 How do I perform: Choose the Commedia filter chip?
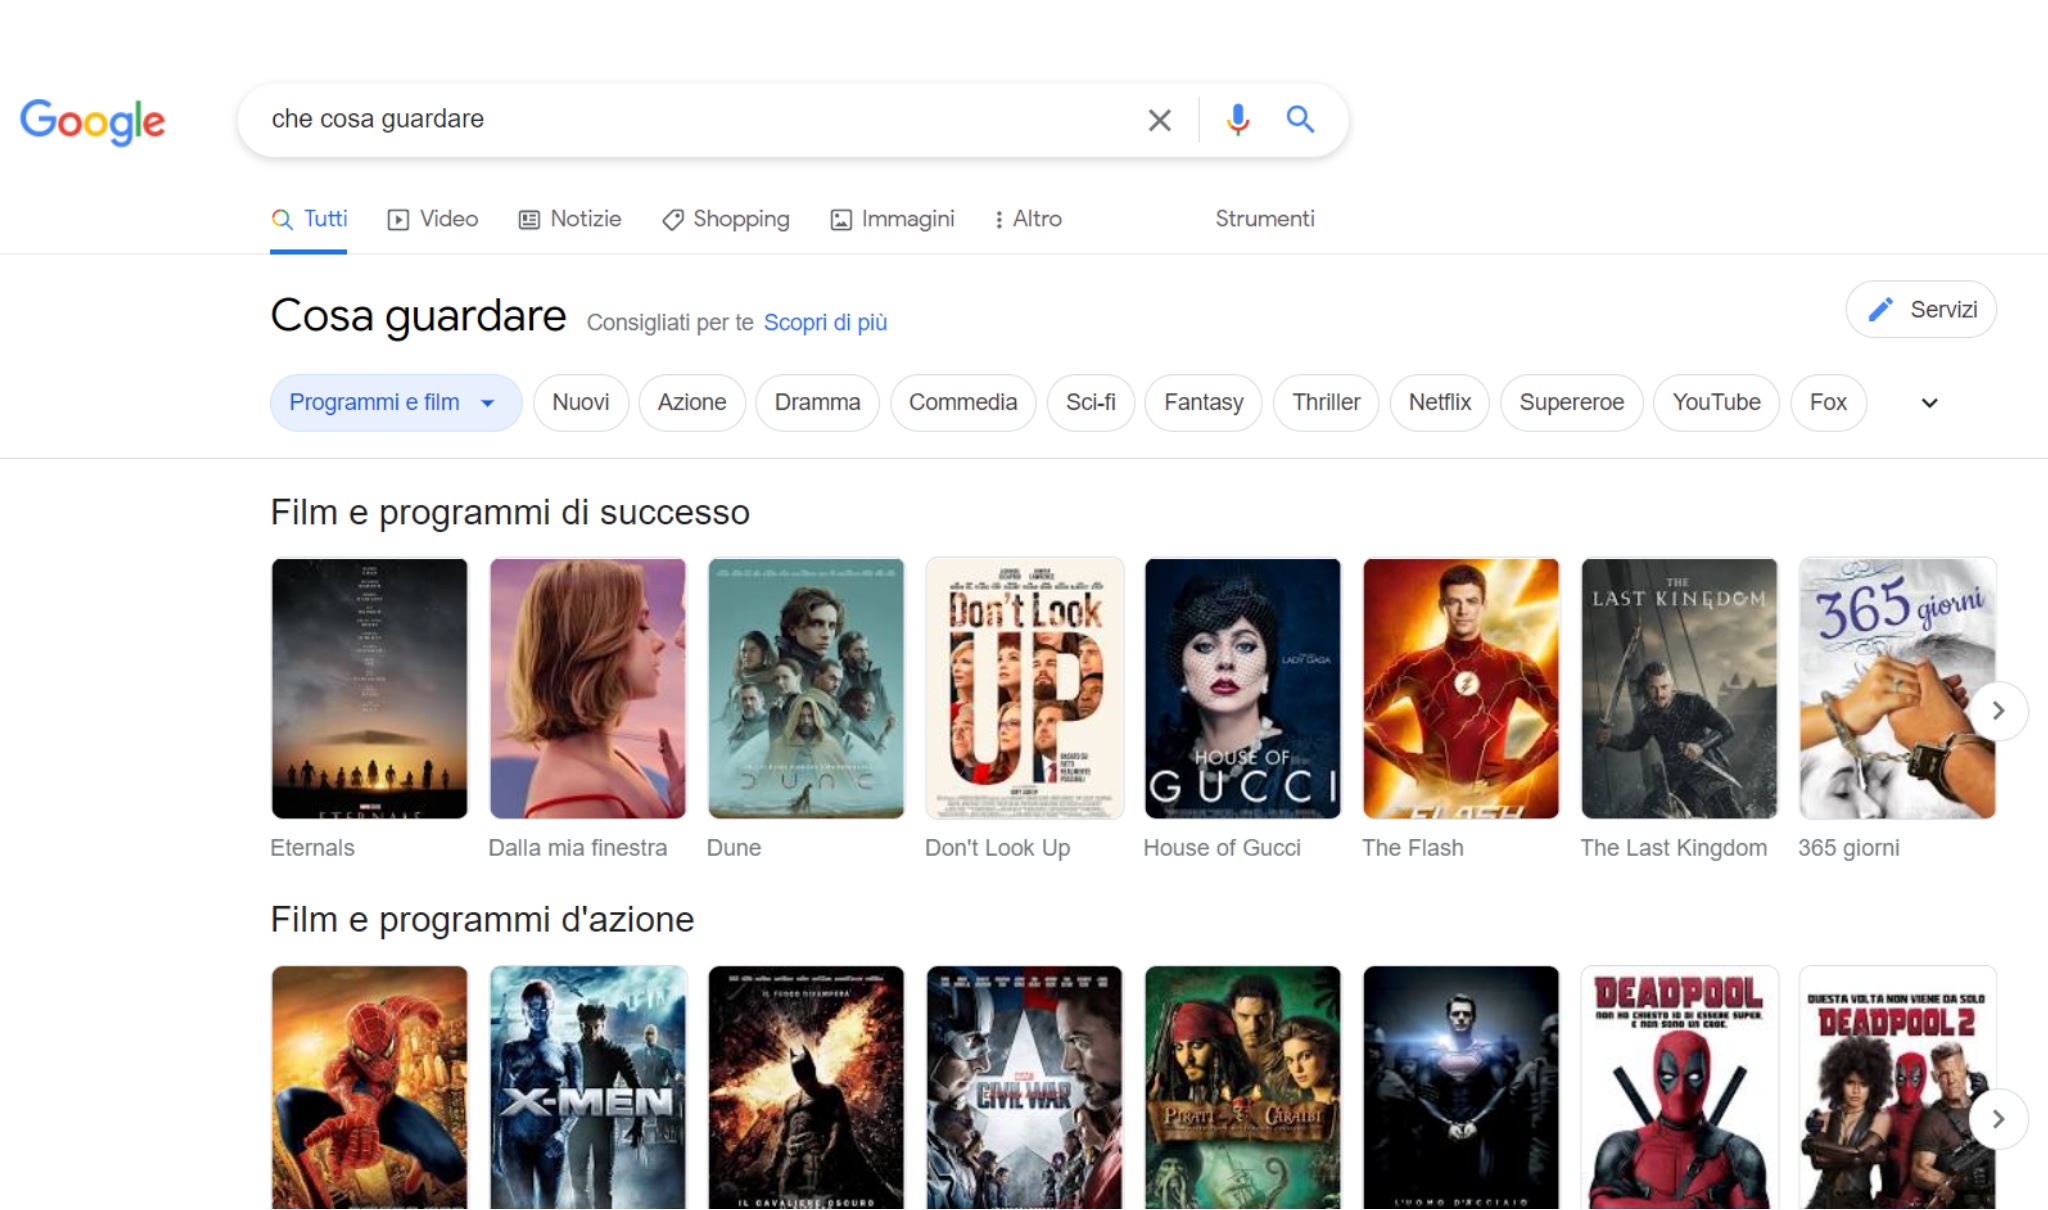pos(962,403)
